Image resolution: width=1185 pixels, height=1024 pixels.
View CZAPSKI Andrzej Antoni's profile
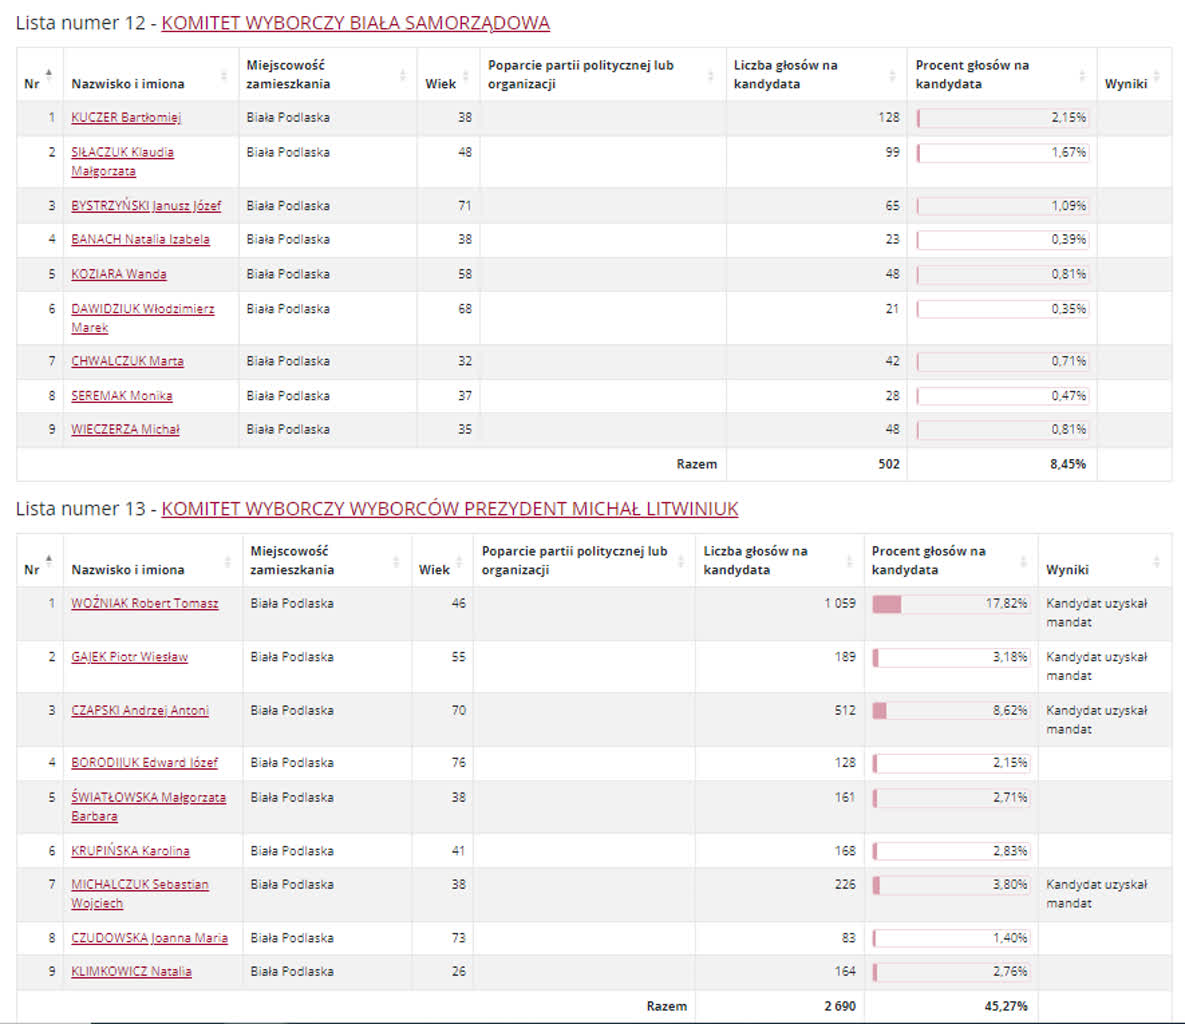pyautogui.click(x=140, y=711)
